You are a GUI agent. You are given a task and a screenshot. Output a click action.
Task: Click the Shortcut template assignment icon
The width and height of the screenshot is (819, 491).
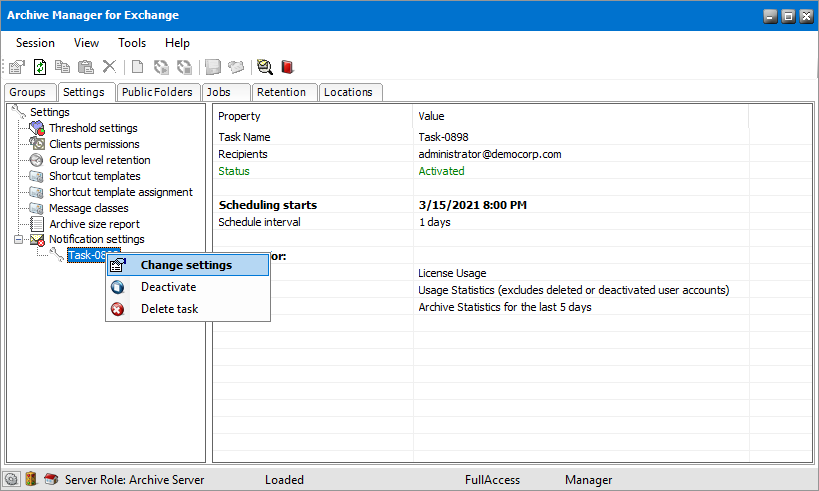point(37,192)
